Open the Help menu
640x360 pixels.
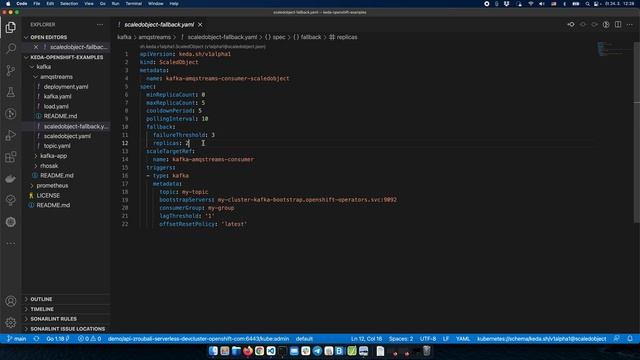click(x=174, y=4)
